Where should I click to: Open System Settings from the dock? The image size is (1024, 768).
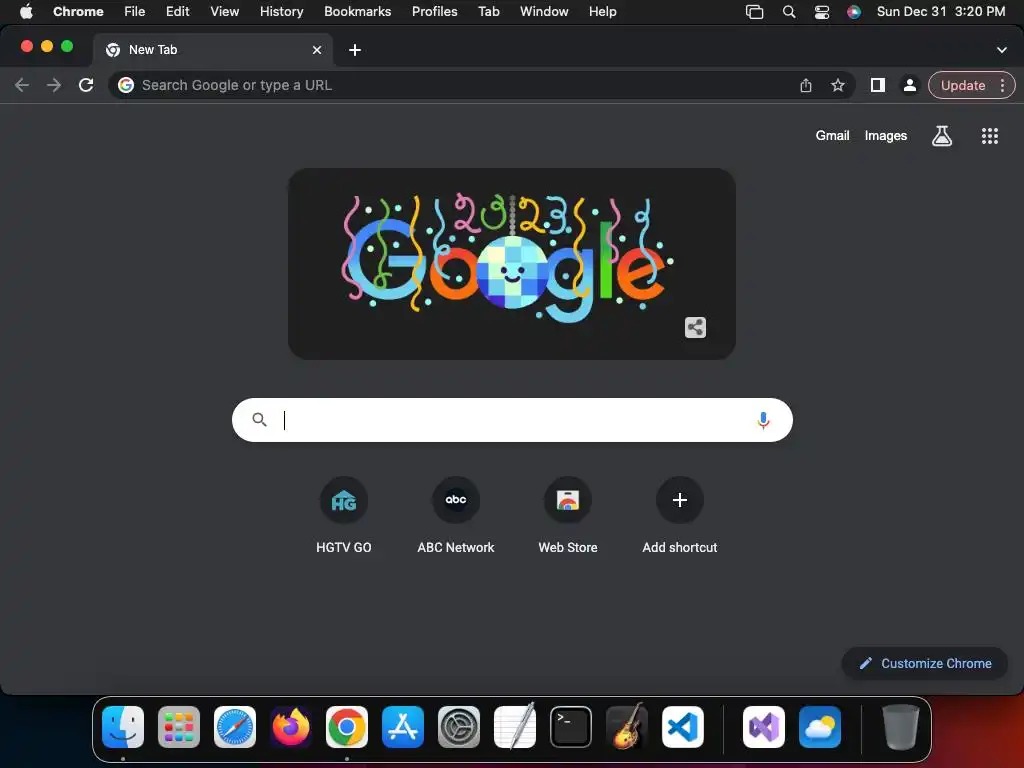(459, 727)
